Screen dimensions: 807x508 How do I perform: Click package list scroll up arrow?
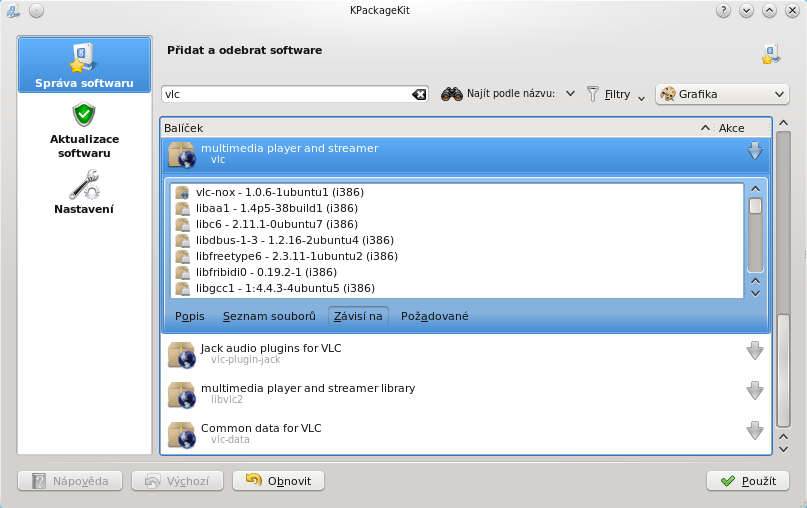tap(783, 122)
